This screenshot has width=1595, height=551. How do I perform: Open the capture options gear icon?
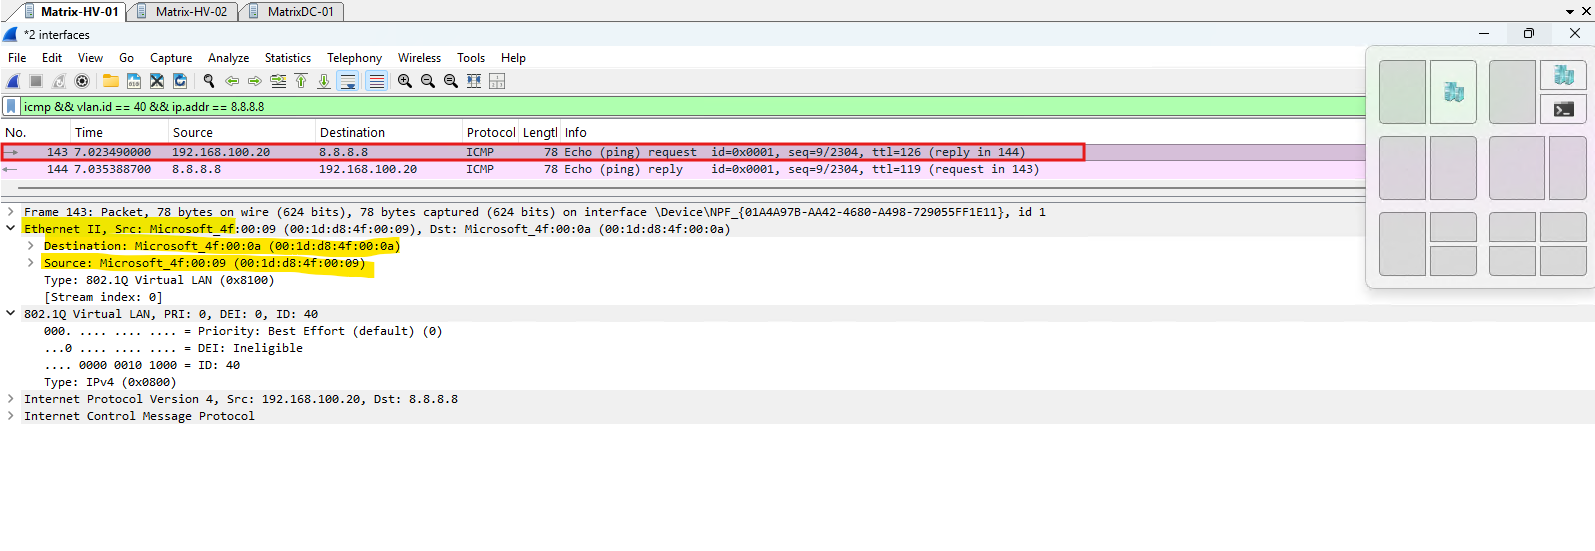click(82, 81)
